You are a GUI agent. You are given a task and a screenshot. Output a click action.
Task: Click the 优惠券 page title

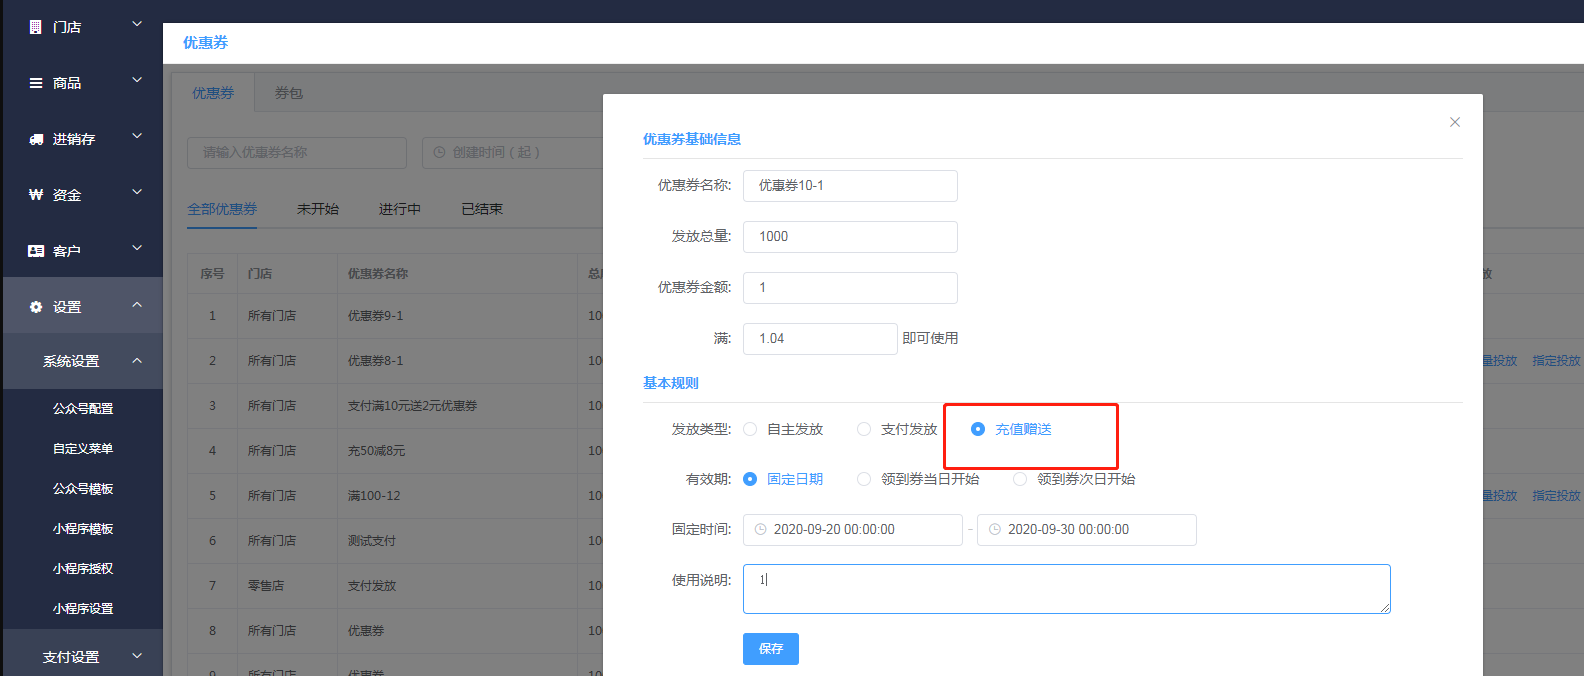205,42
